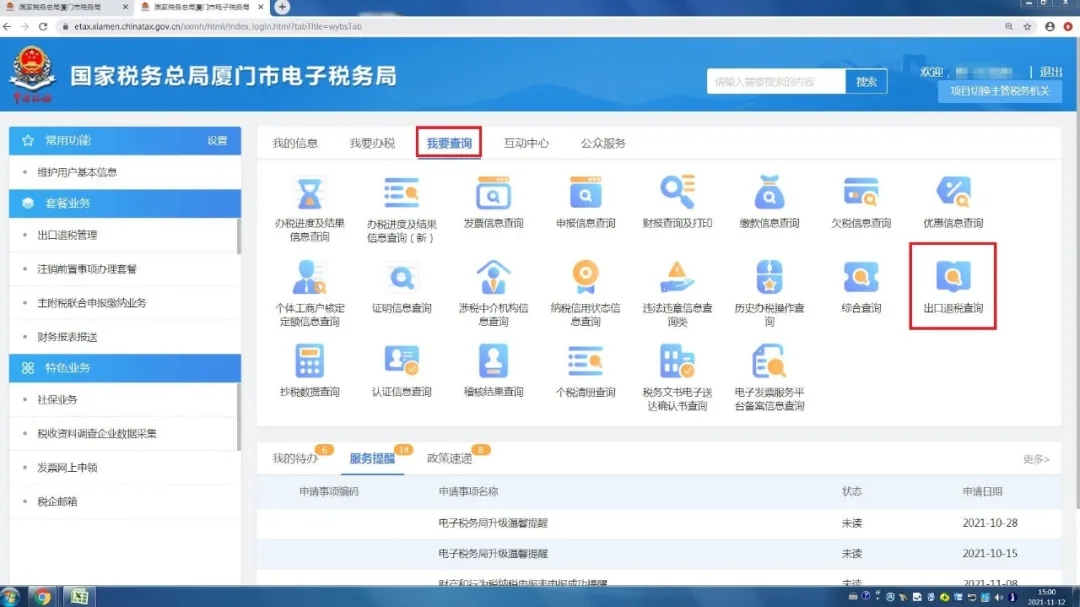Switch to the 我要办税 tab
Image resolution: width=1080 pixels, height=607 pixels.
coord(372,143)
